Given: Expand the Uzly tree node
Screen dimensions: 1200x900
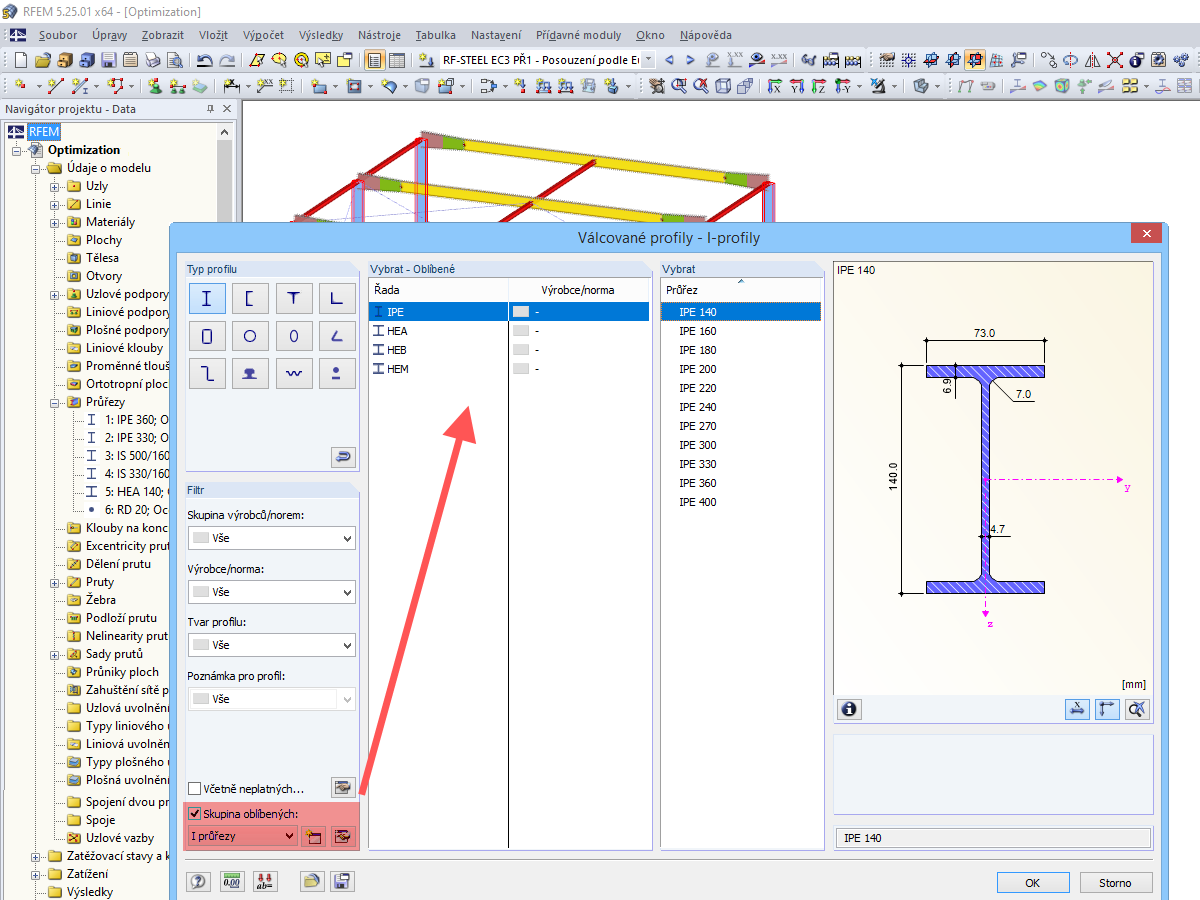Looking at the screenshot, I should (56, 186).
